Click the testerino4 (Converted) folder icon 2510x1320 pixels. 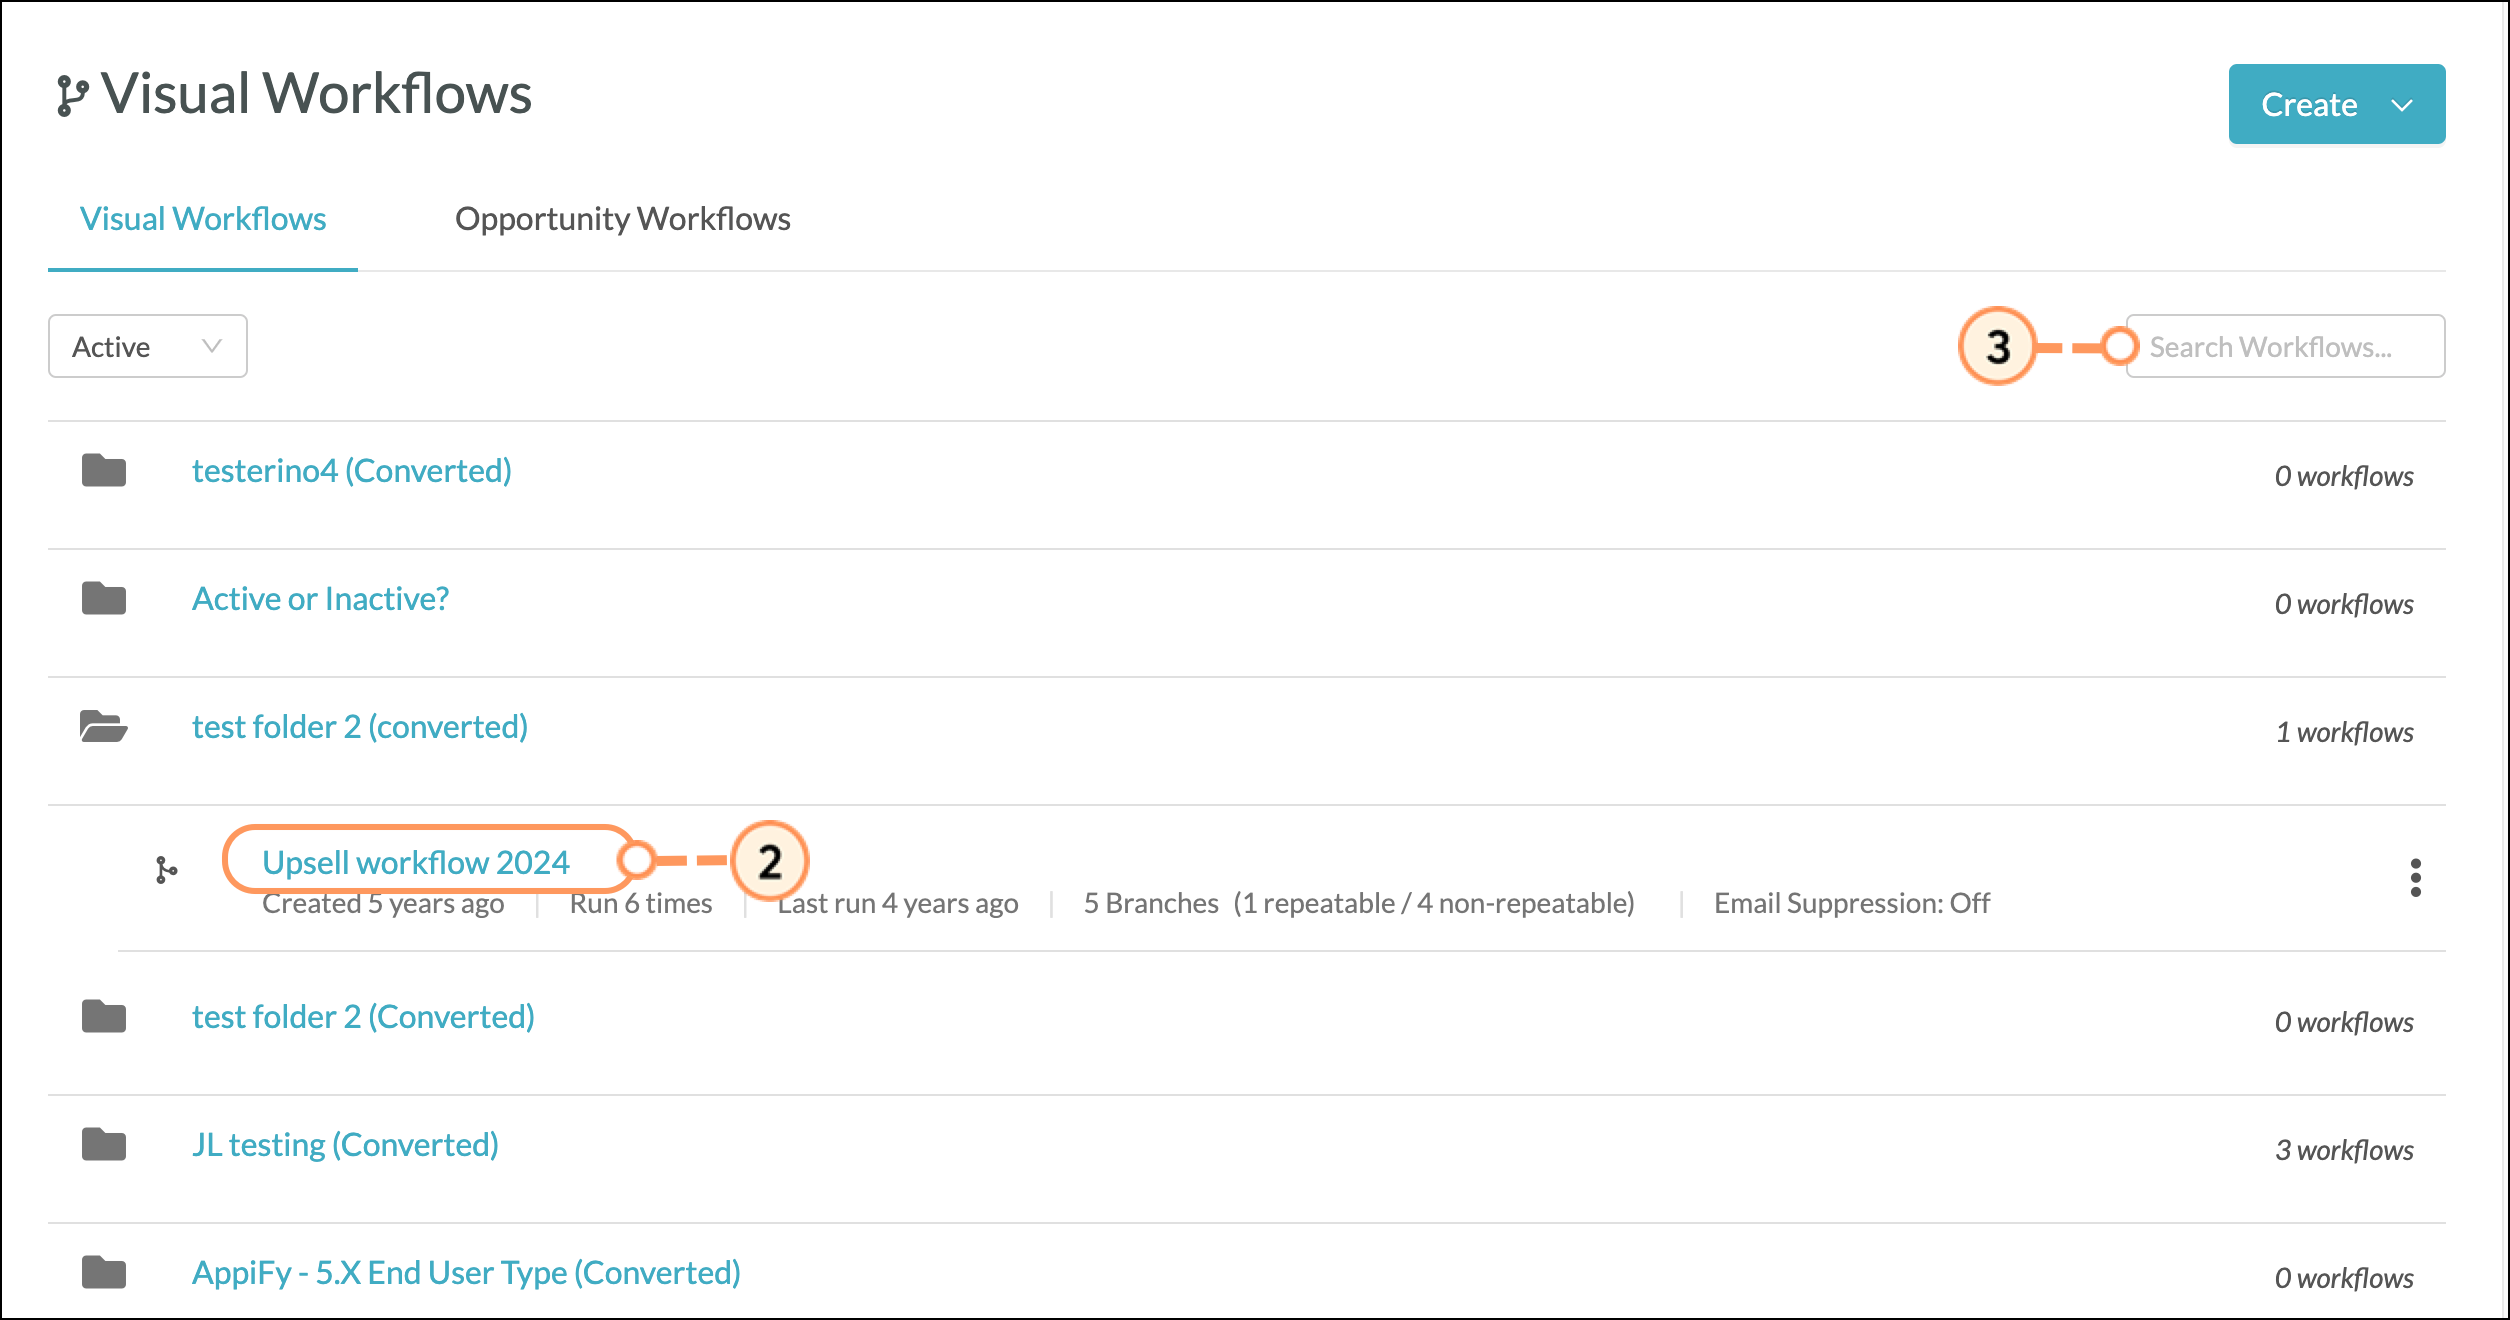click(x=104, y=470)
